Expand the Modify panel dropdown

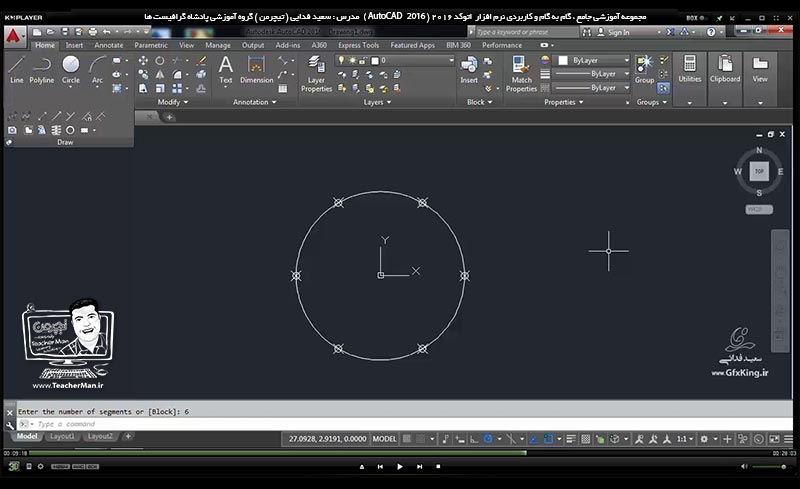tap(173, 102)
